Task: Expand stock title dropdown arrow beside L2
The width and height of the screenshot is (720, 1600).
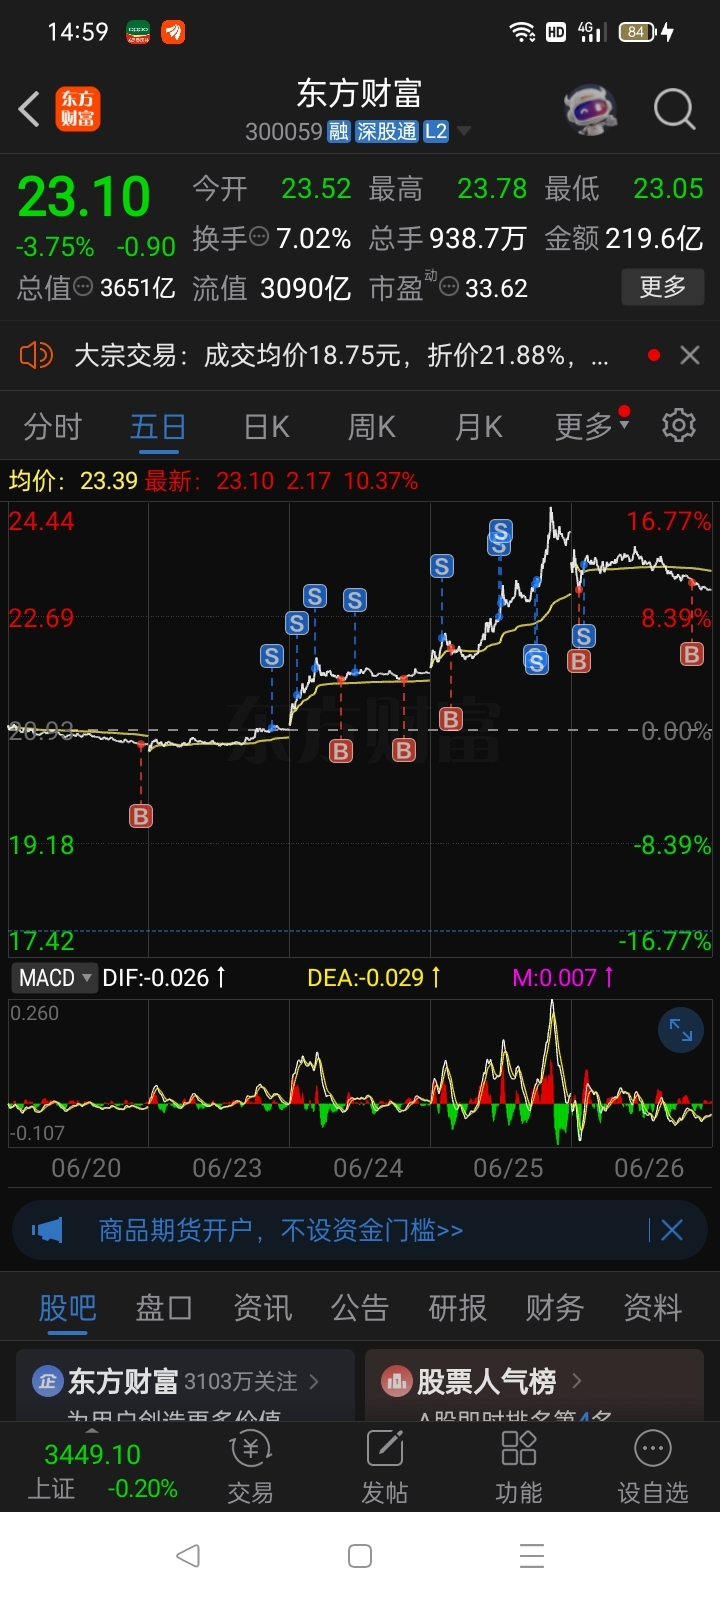Action: tap(463, 132)
